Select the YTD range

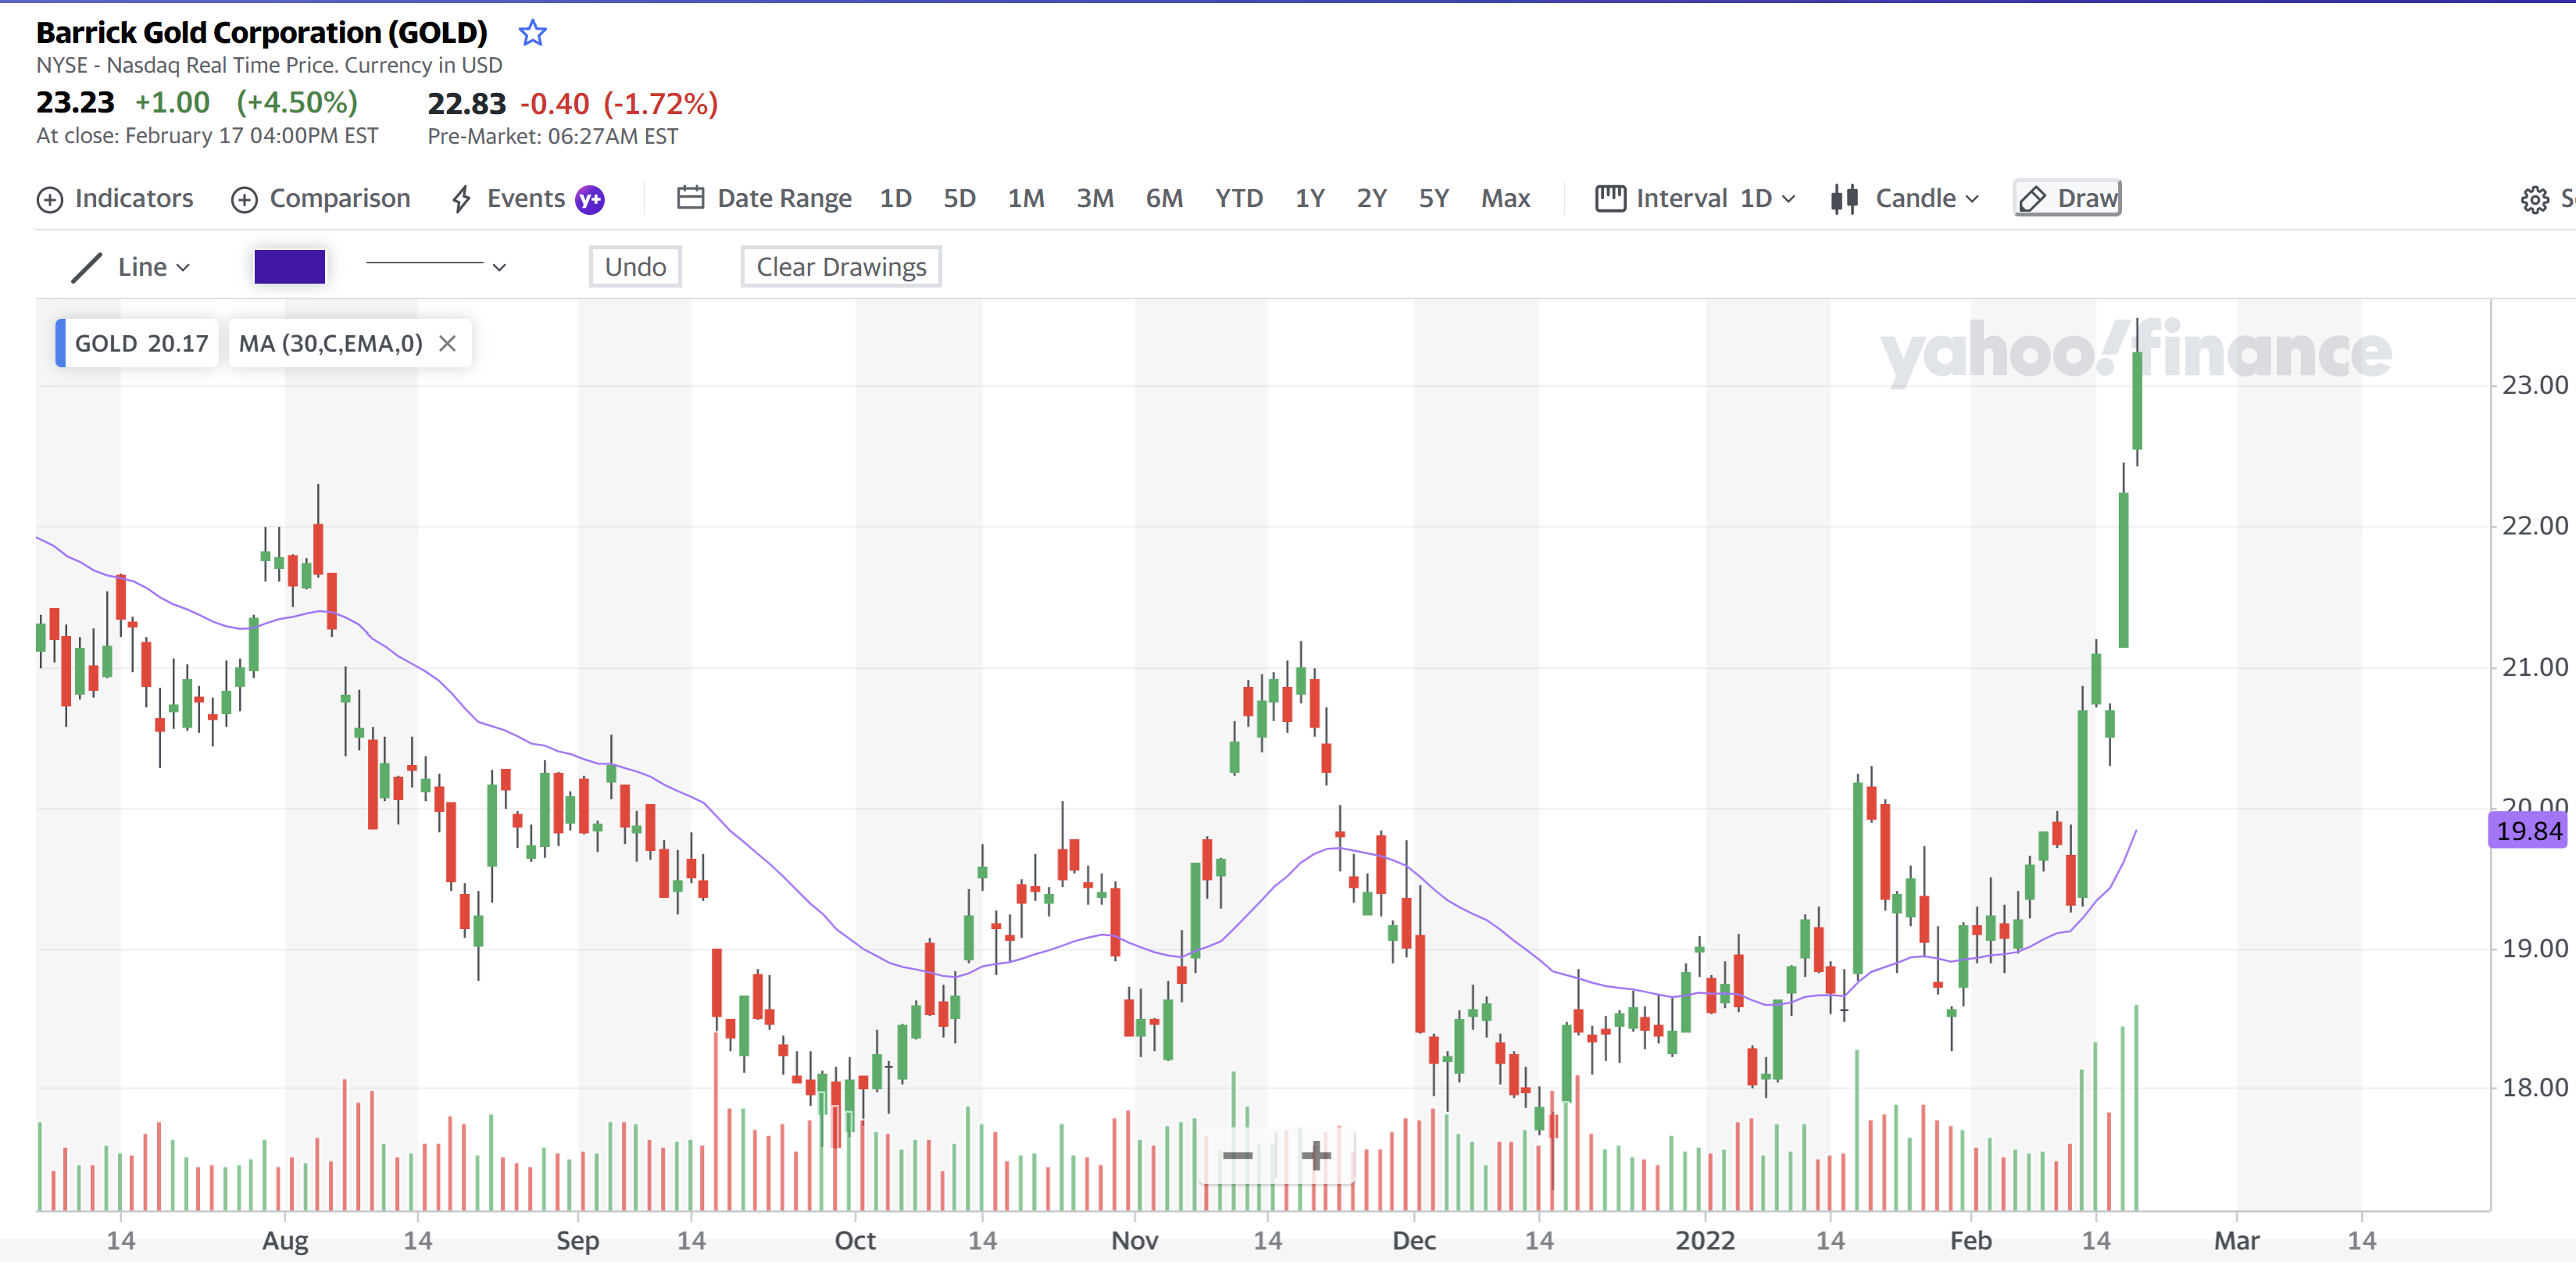tap(1239, 199)
